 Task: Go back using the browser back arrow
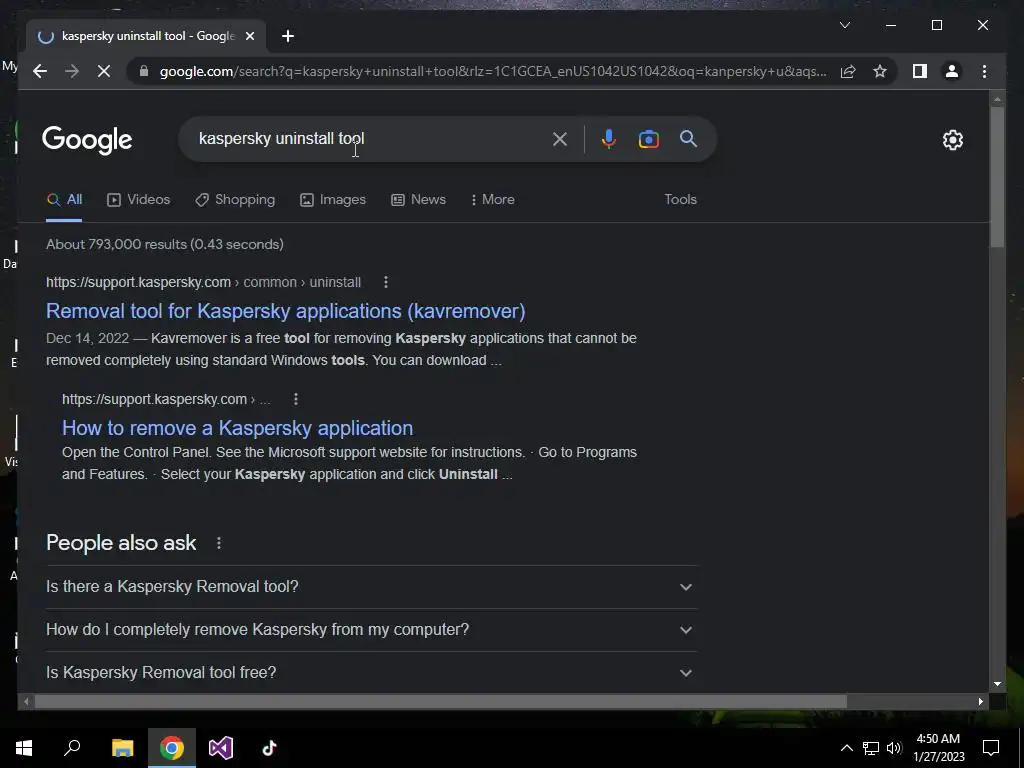tap(40, 71)
